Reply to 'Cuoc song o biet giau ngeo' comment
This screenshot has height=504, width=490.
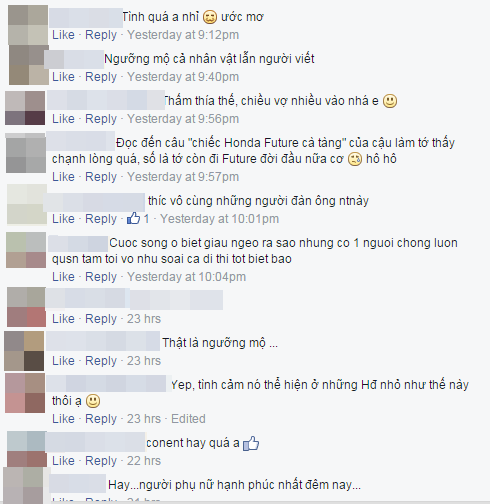[x=101, y=277]
